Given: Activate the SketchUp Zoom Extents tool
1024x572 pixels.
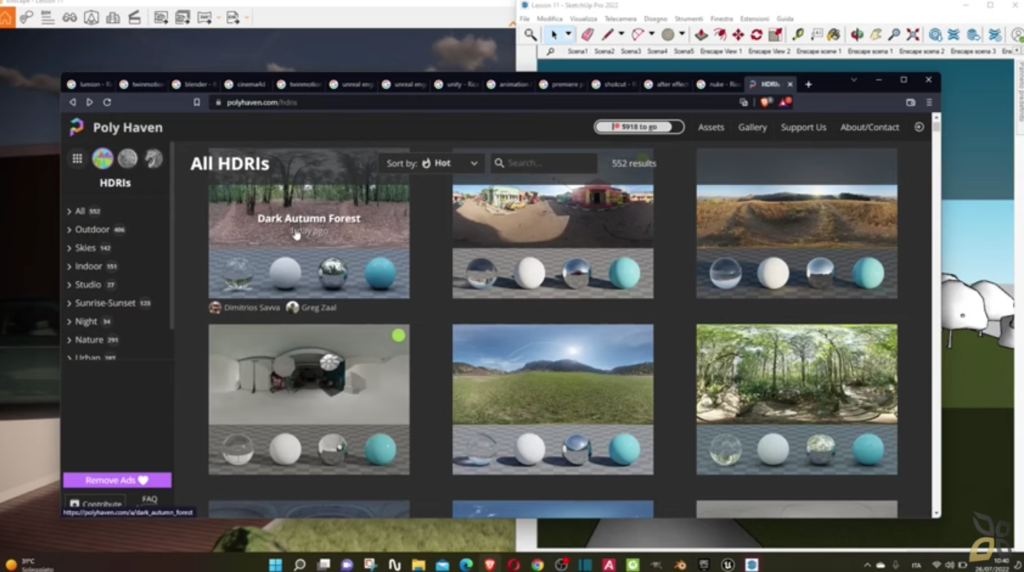Looking at the screenshot, I should pos(913,35).
